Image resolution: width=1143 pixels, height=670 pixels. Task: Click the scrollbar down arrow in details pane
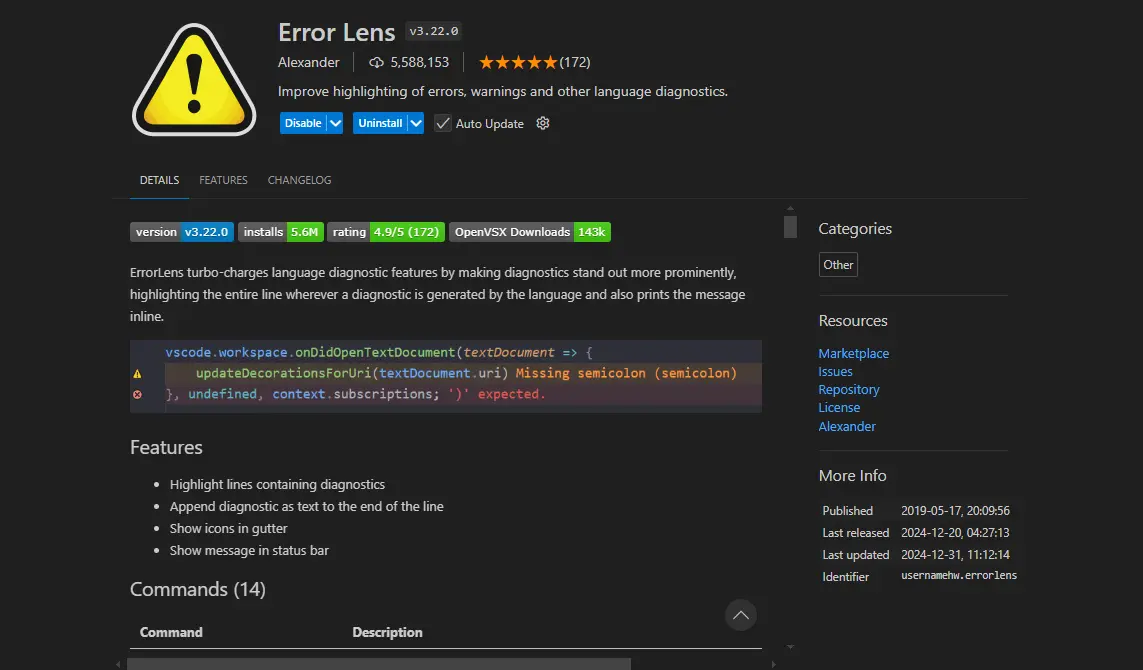(x=790, y=647)
